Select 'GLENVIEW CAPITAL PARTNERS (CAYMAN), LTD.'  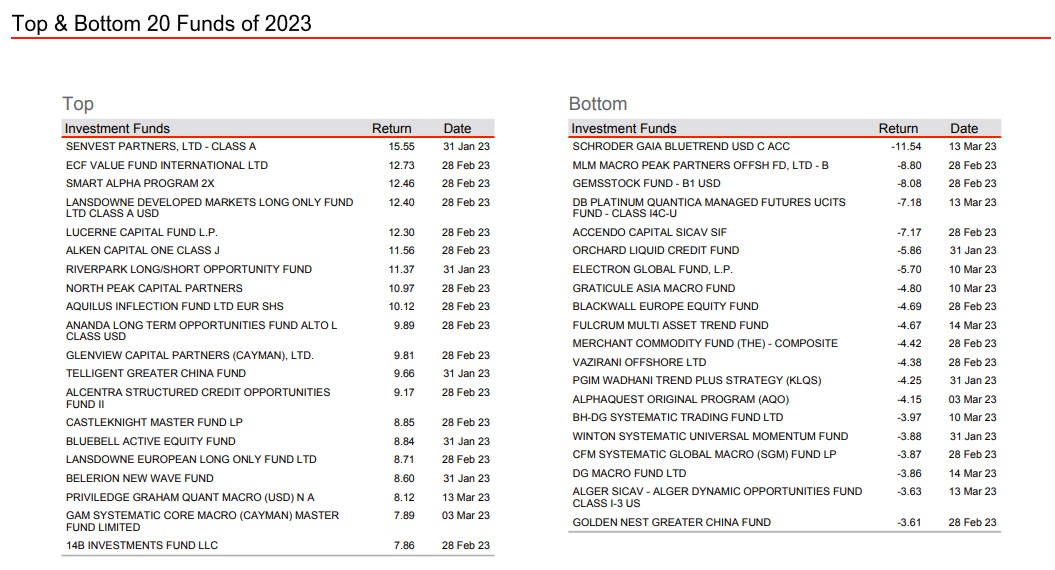[x=190, y=355]
